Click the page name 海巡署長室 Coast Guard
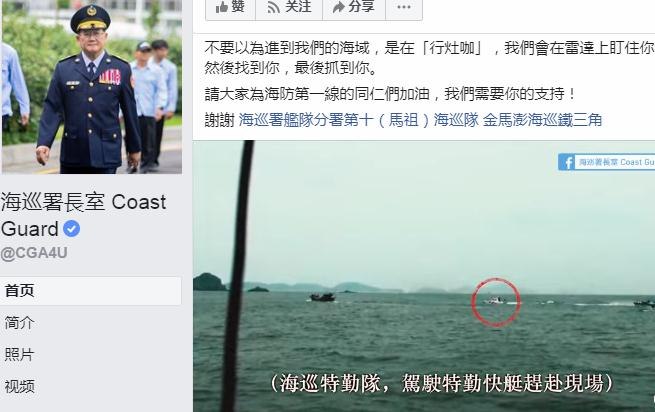 coord(84,215)
